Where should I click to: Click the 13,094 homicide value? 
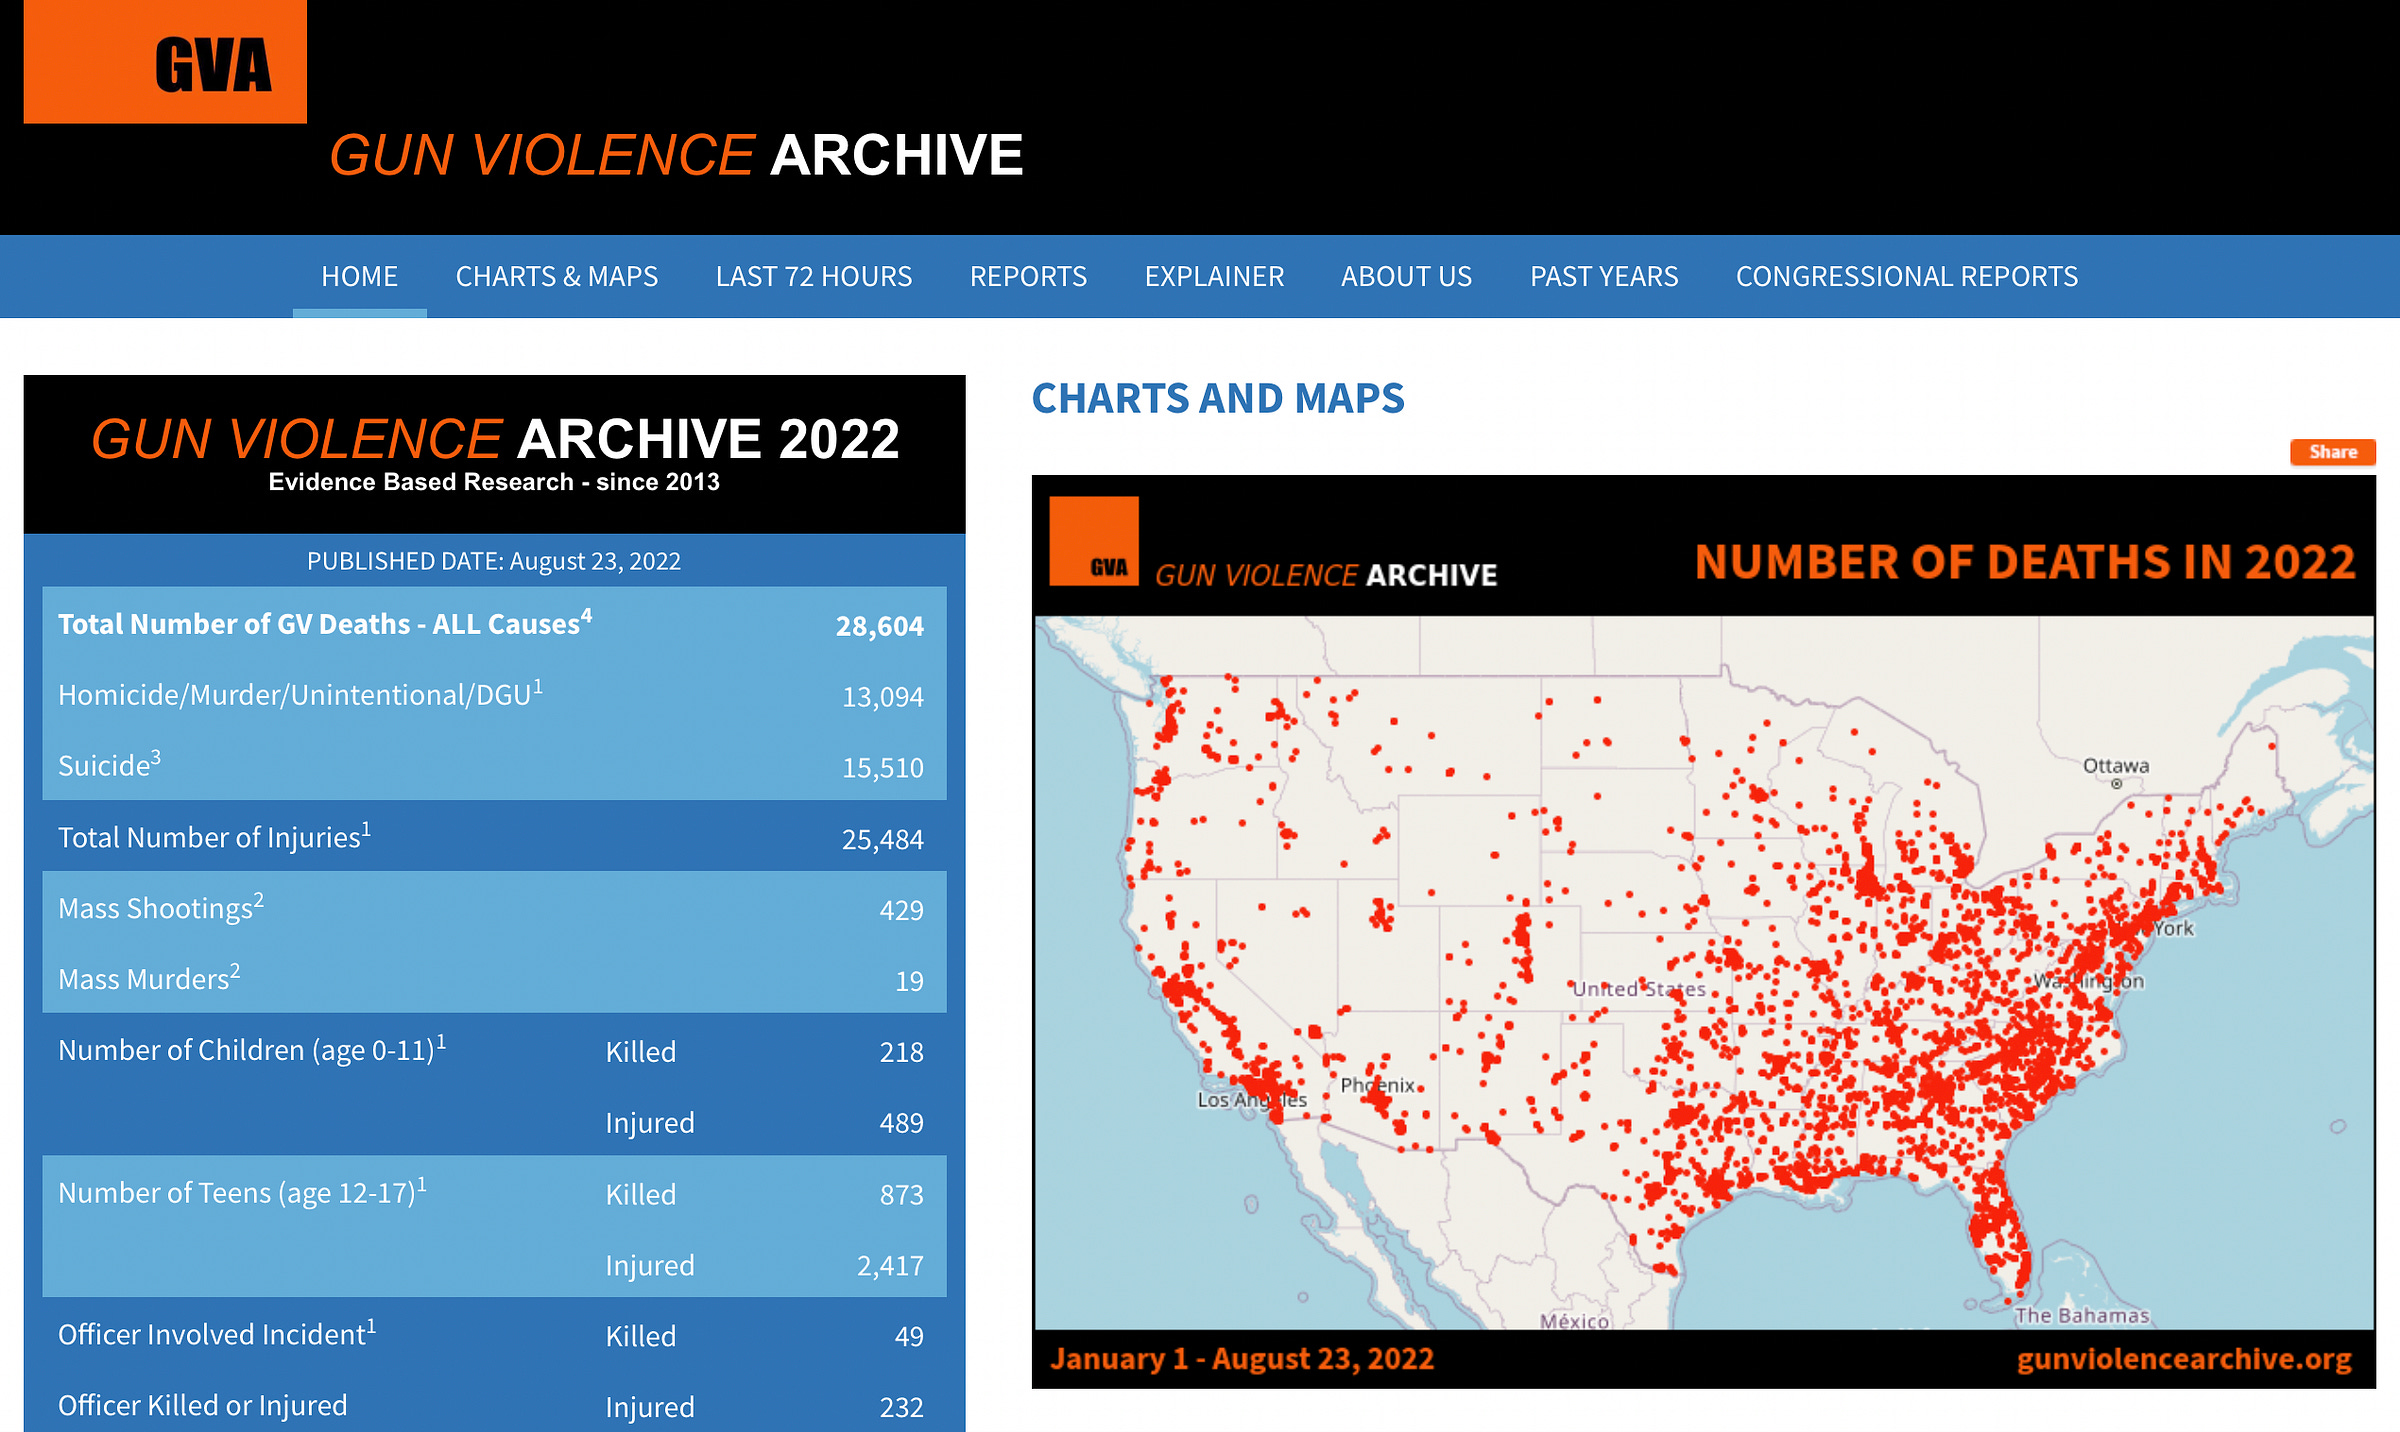point(882,697)
